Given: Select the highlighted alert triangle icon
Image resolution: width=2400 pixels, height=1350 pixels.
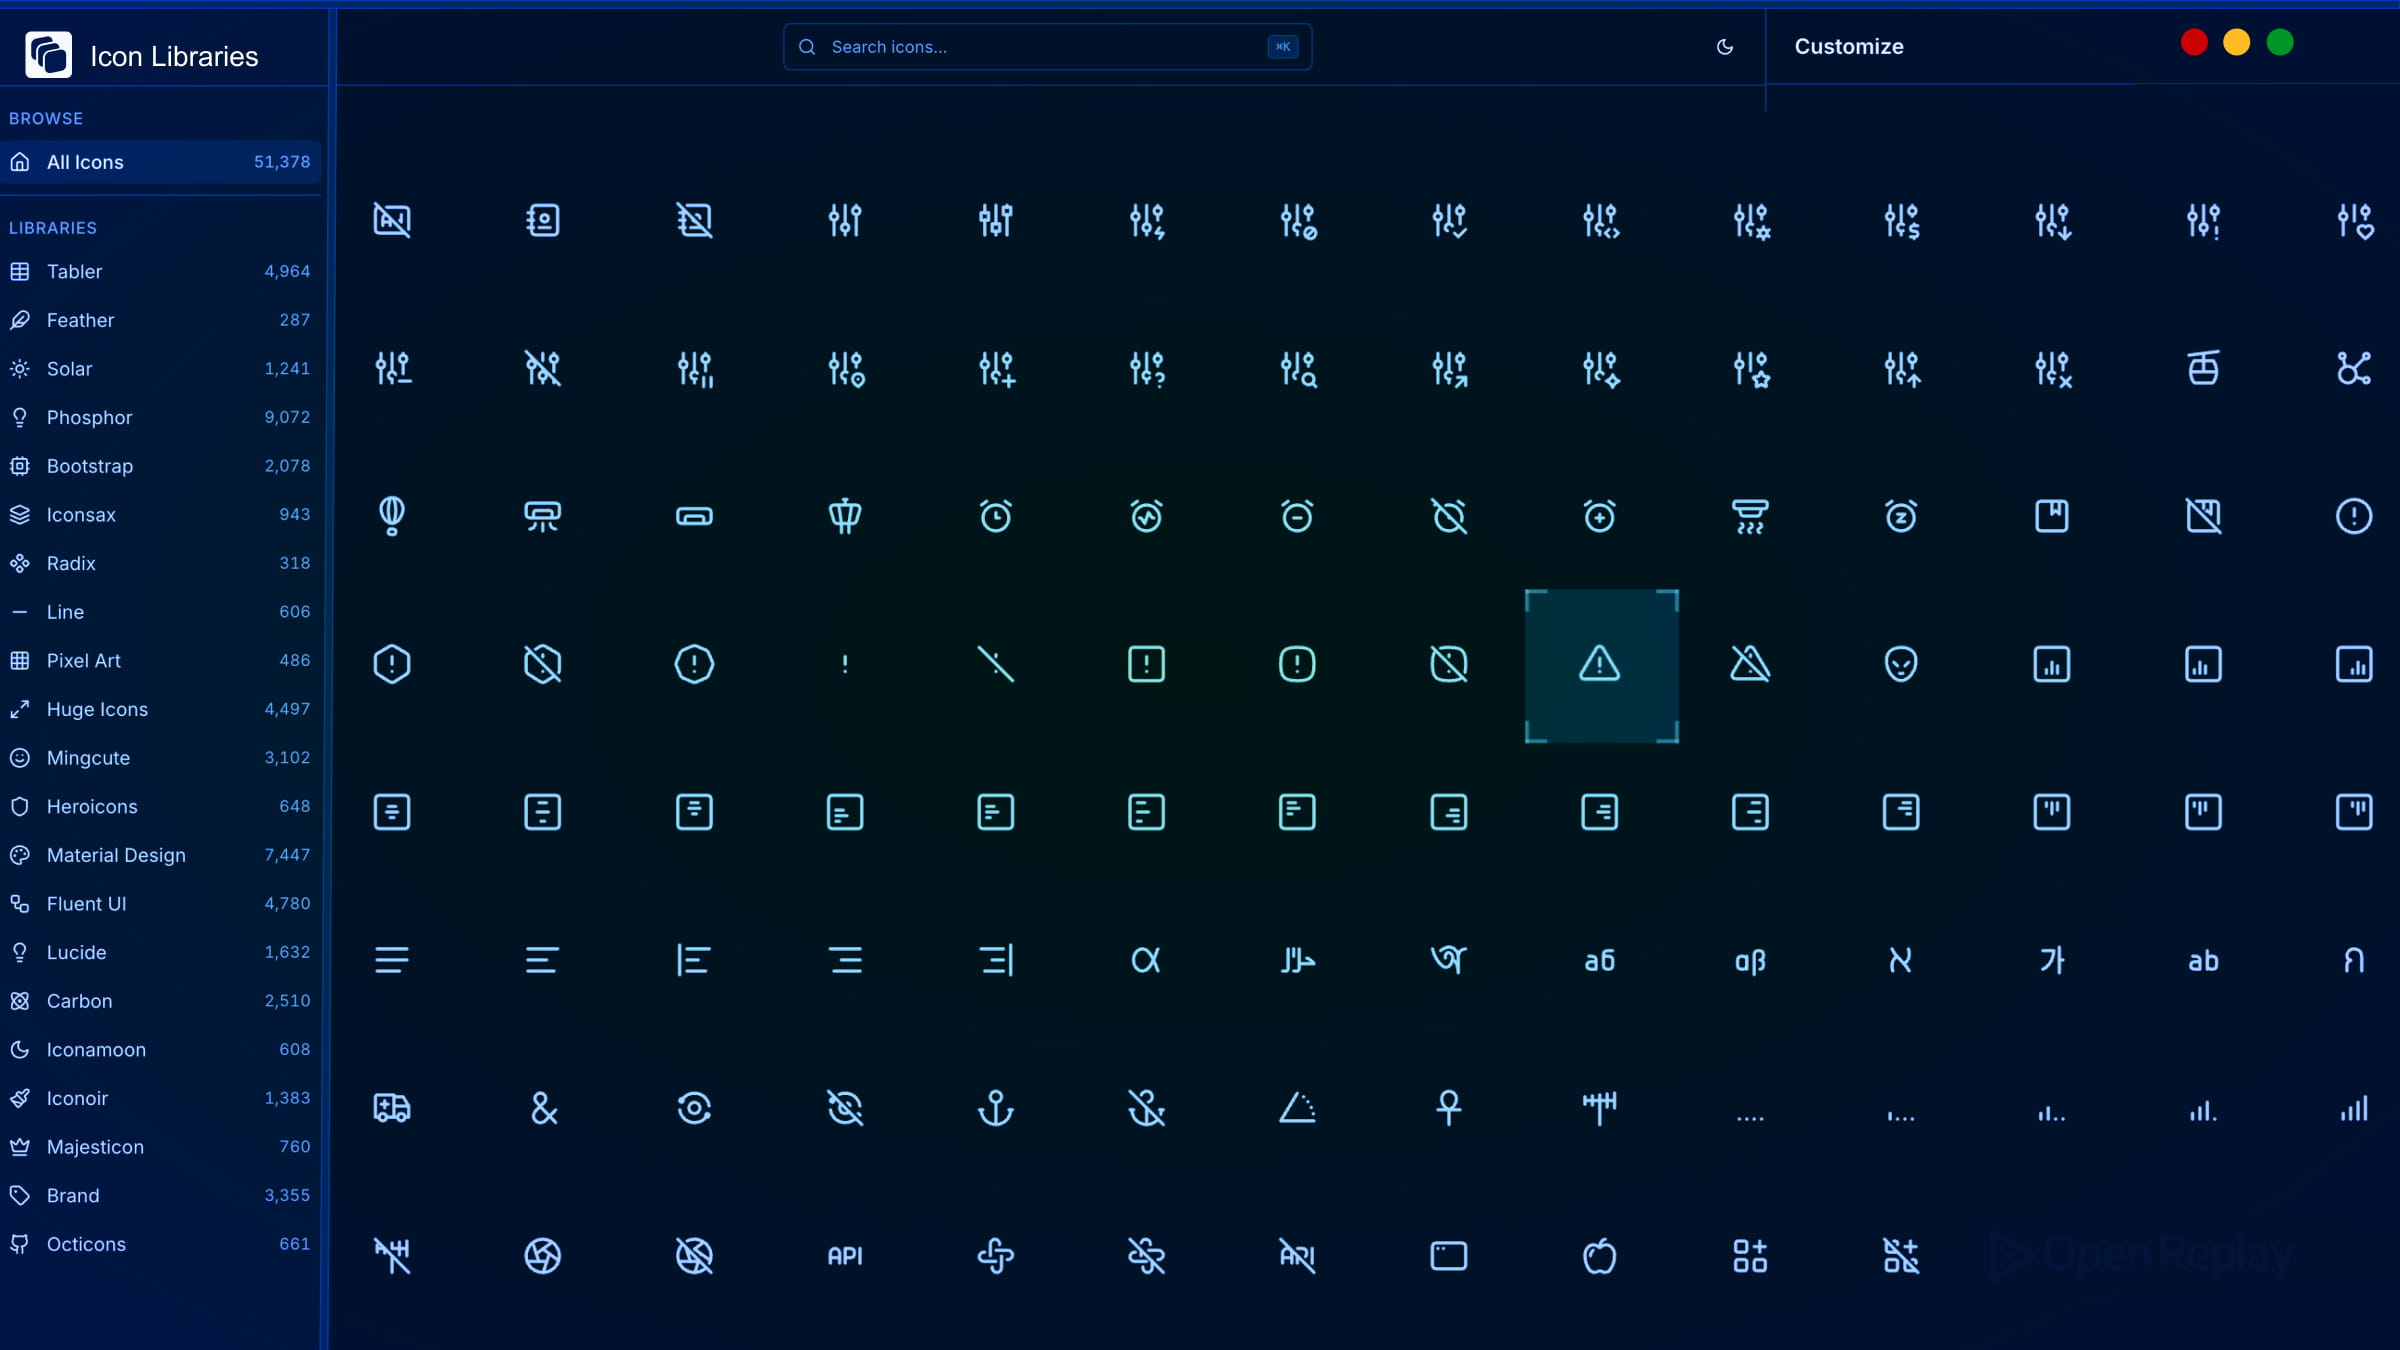Looking at the screenshot, I should pos(1600,665).
